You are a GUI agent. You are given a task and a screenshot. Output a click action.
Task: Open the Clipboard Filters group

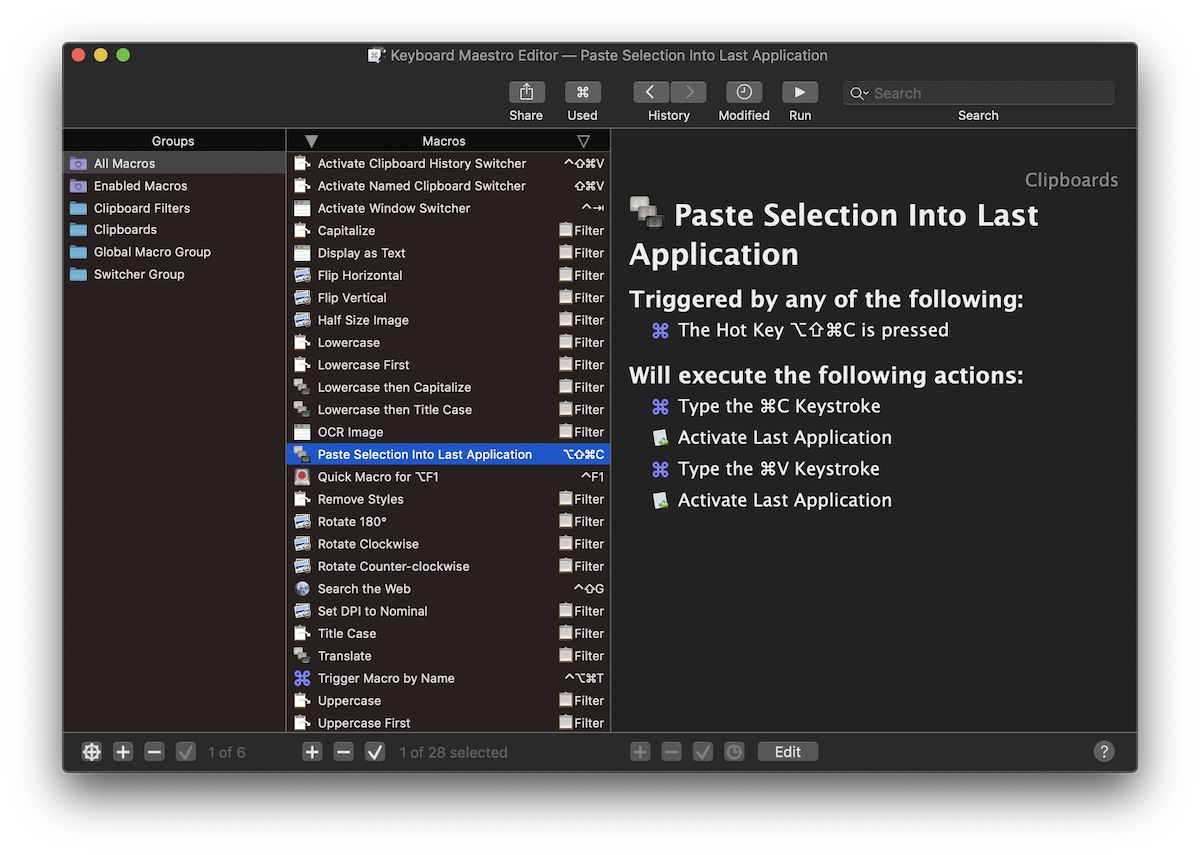pos(174,208)
